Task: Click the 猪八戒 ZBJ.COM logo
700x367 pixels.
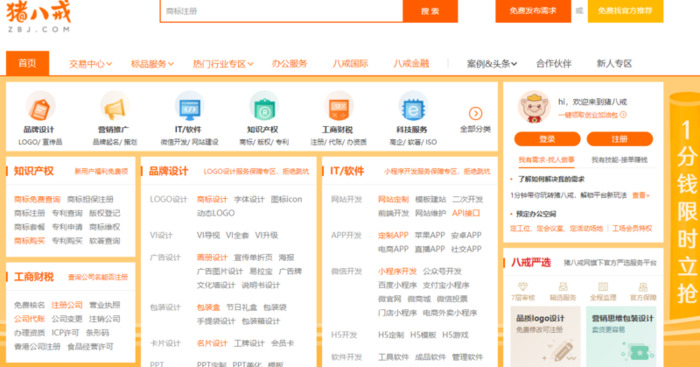Action: pyautogui.click(x=38, y=17)
